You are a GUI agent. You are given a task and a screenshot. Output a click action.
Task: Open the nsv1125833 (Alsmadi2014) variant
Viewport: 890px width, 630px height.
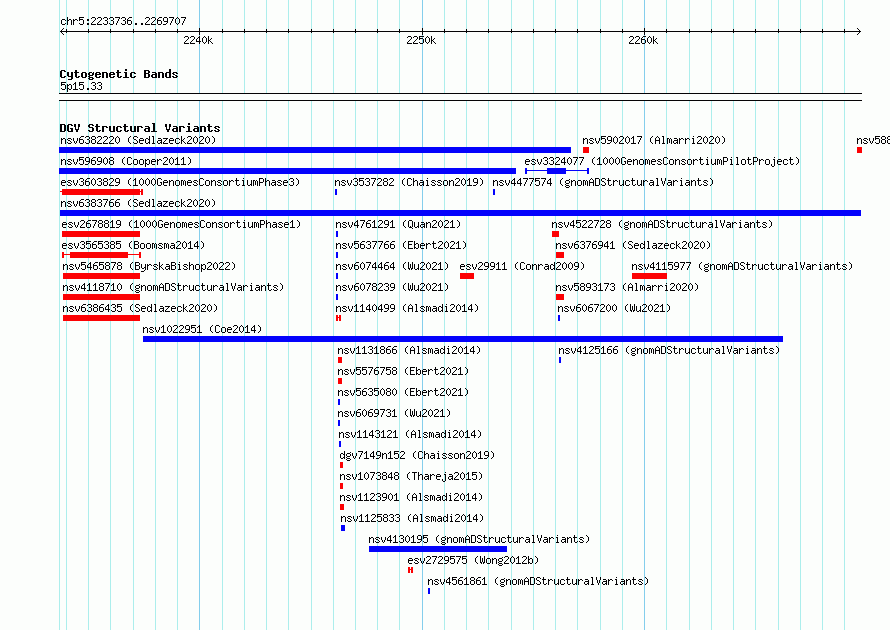click(412, 518)
